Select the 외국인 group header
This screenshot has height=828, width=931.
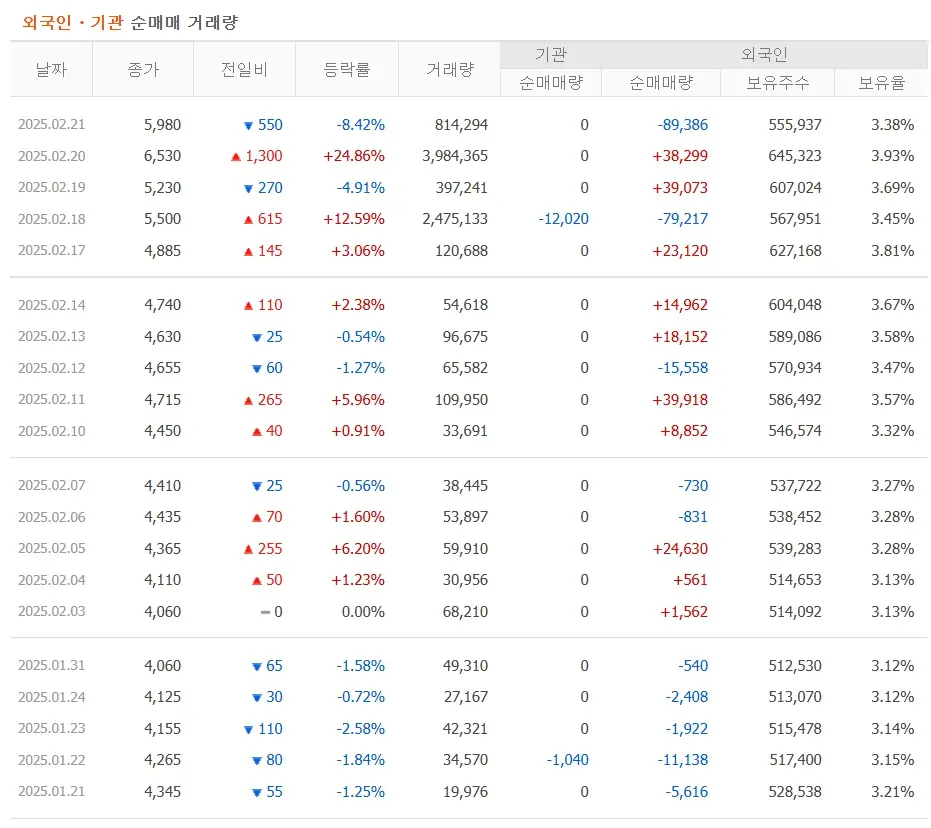(766, 54)
